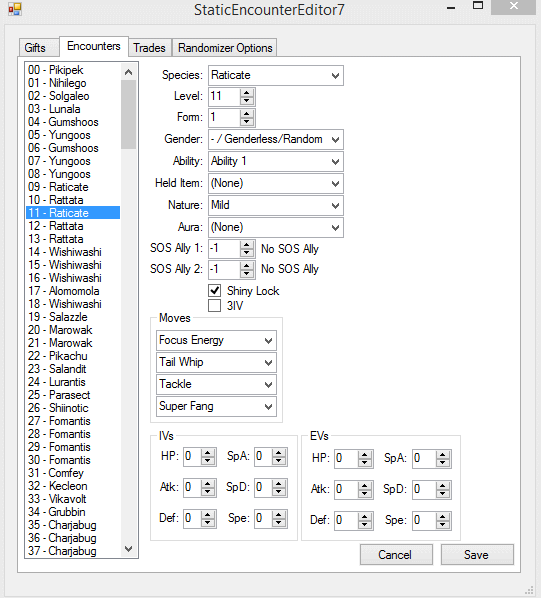Open the Tackle move dropdown
This screenshot has width=541, height=598.
[x=216, y=384]
